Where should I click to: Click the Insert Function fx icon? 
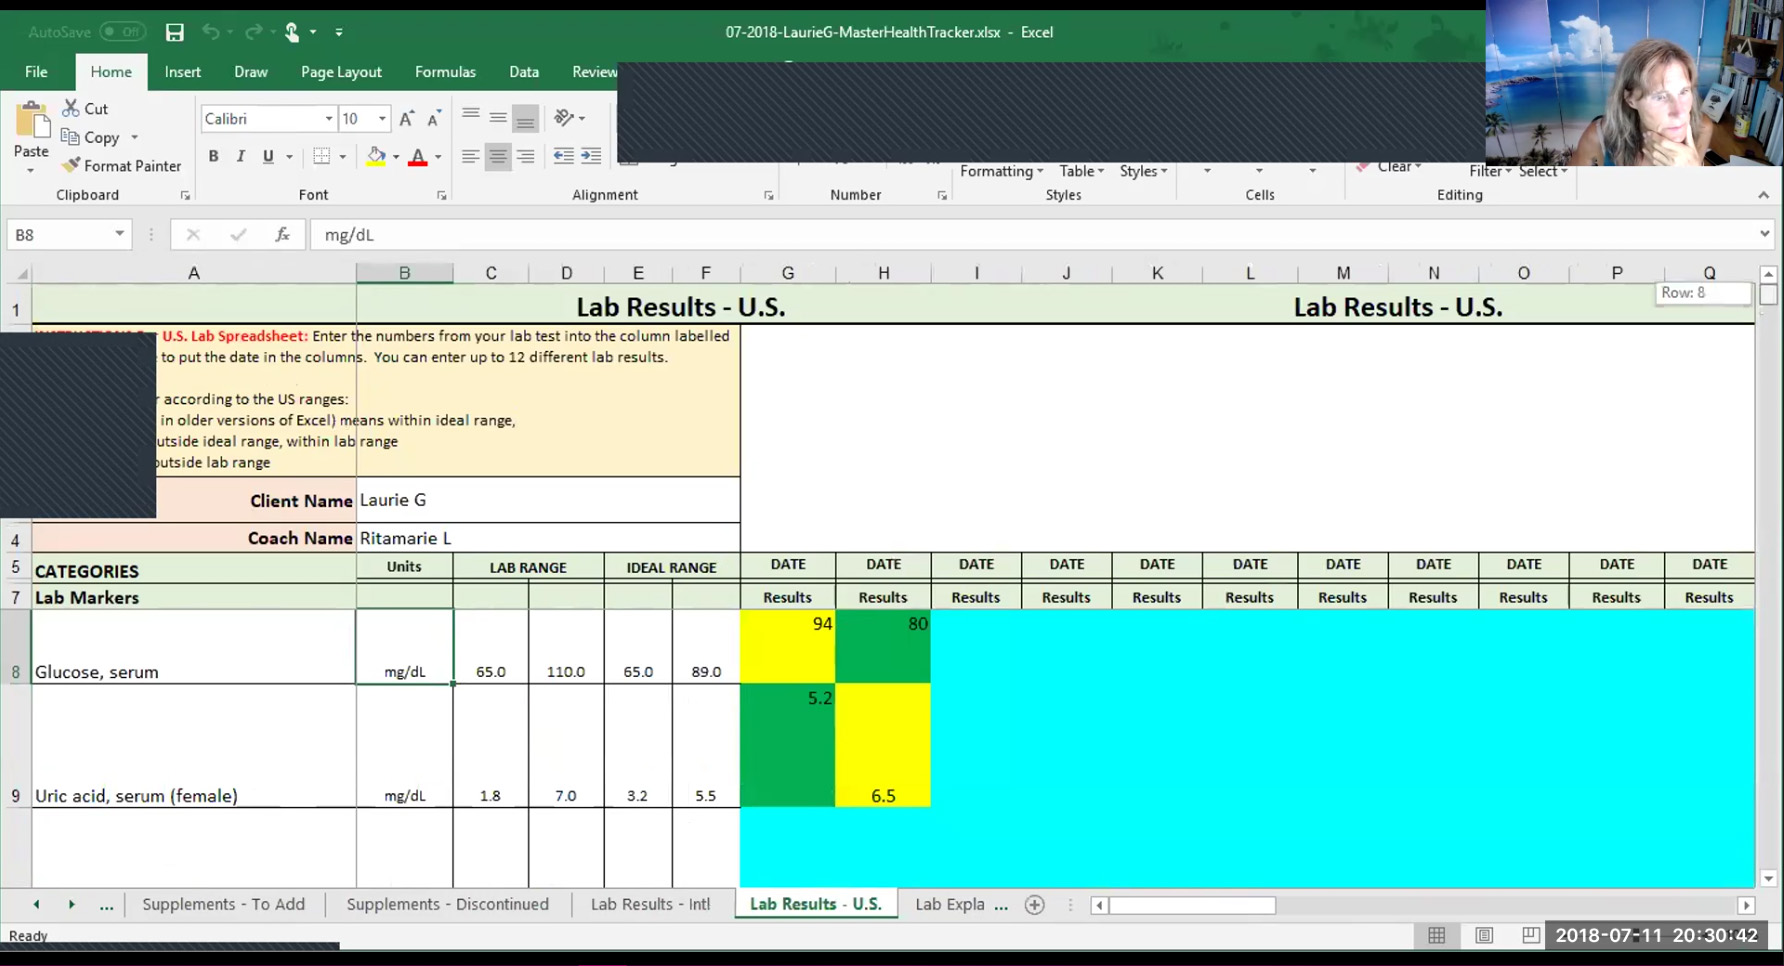click(x=282, y=235)
